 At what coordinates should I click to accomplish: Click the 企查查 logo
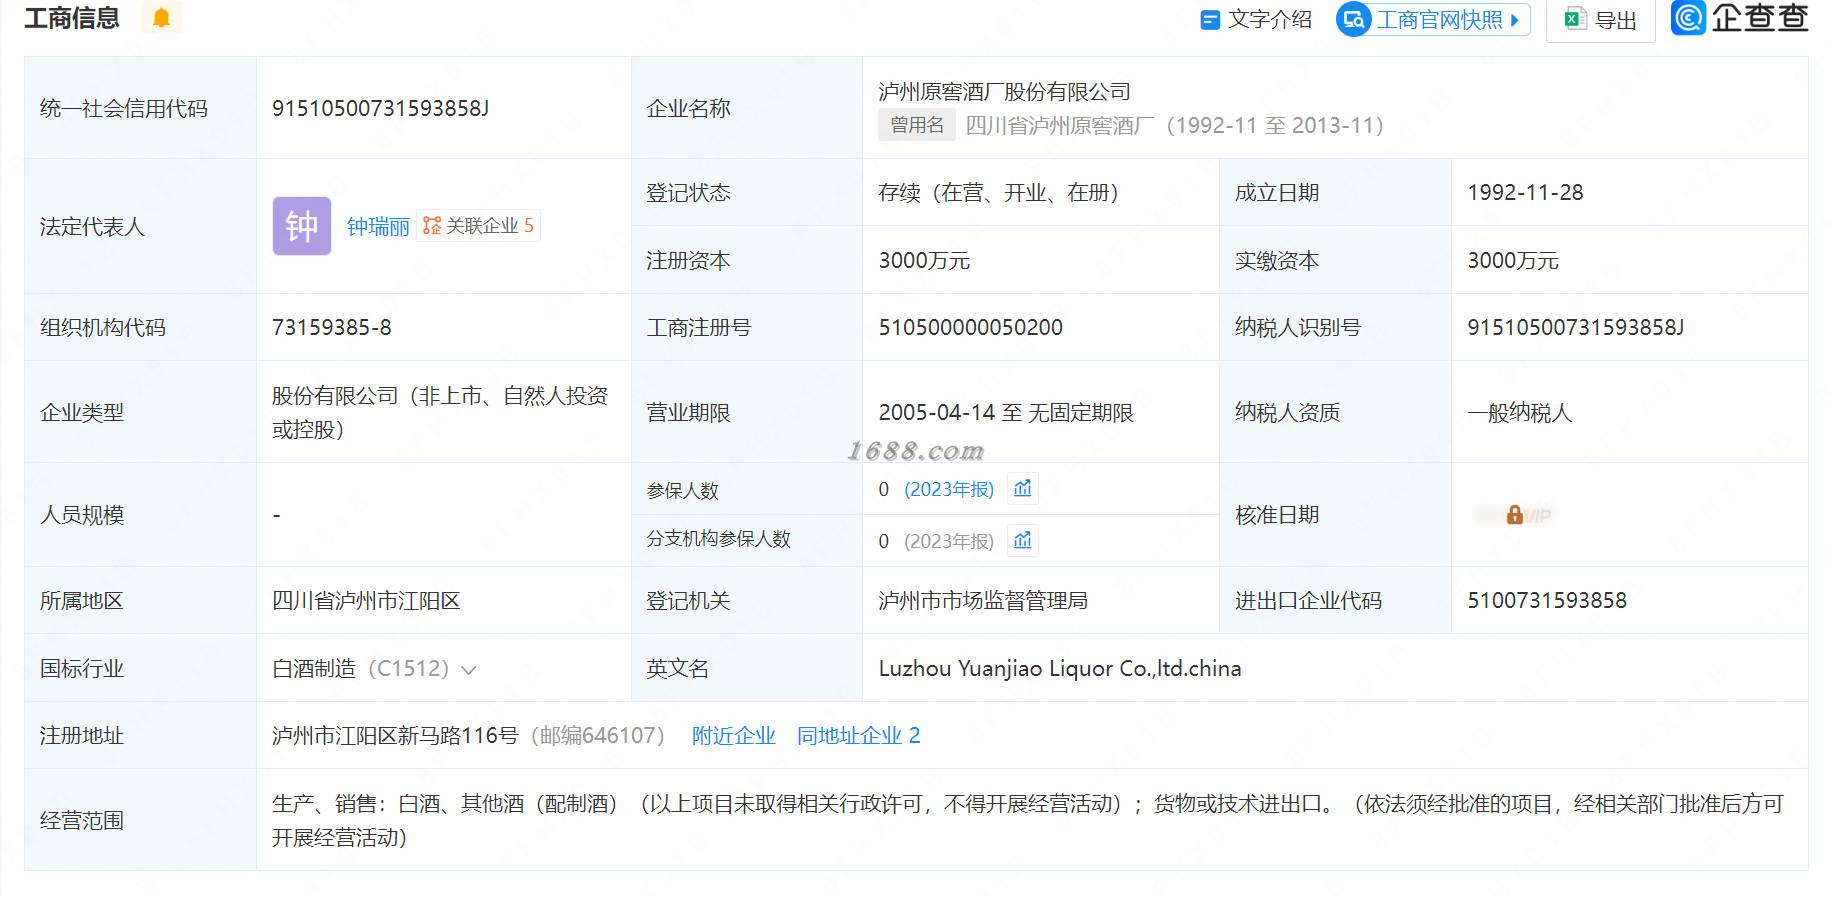click(1740, 18)
